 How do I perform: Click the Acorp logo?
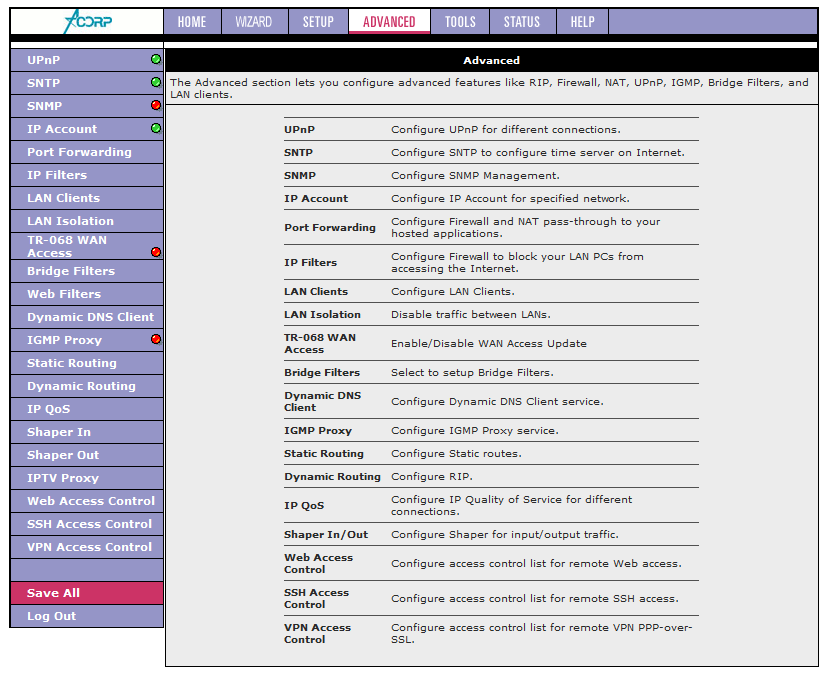coord(86,21)
